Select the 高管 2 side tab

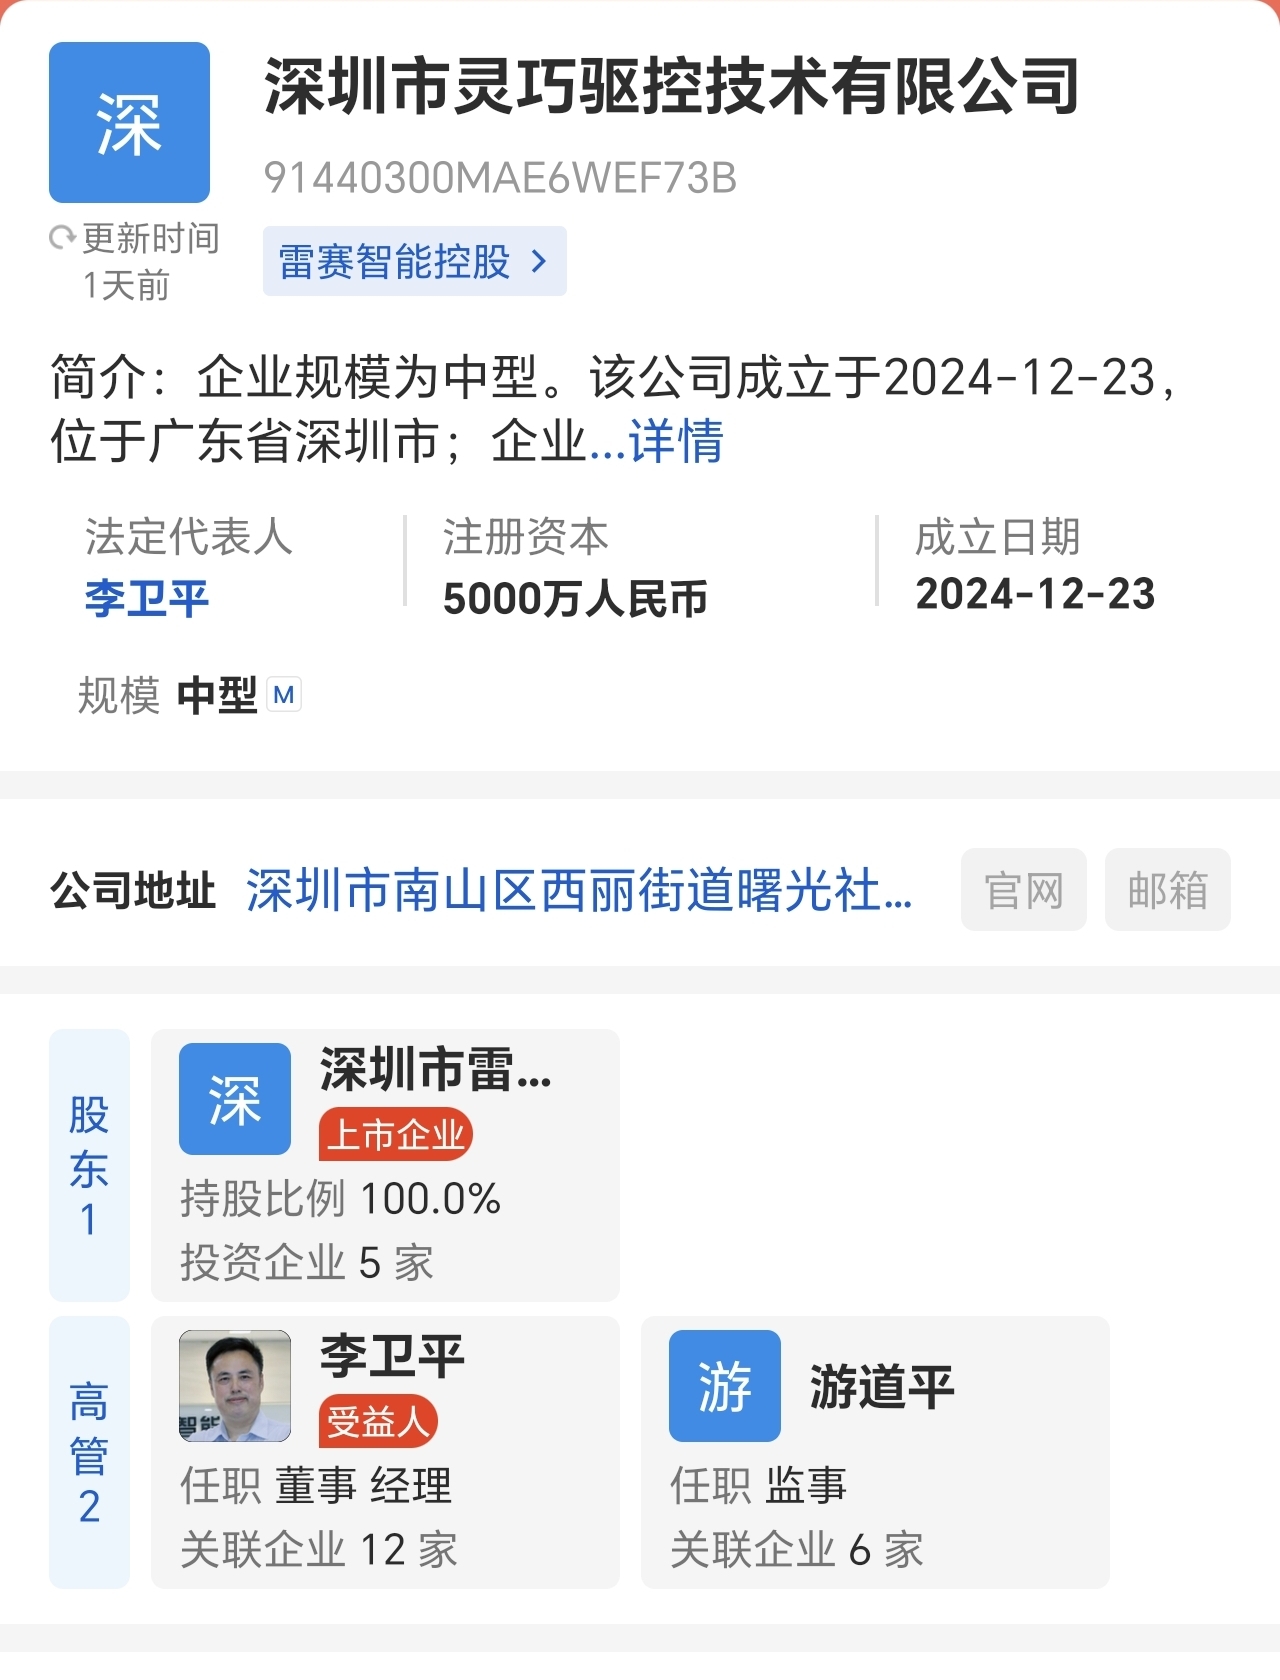(89, 1452)
